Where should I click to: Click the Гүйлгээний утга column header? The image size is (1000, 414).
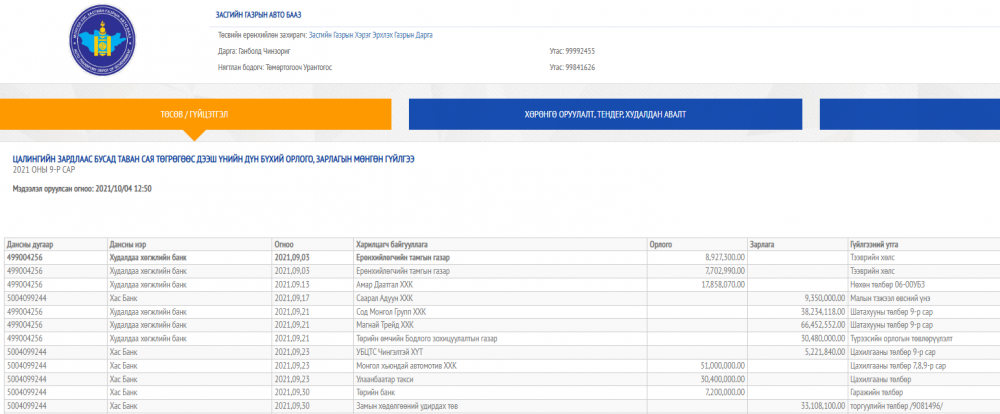coord(924,244)
